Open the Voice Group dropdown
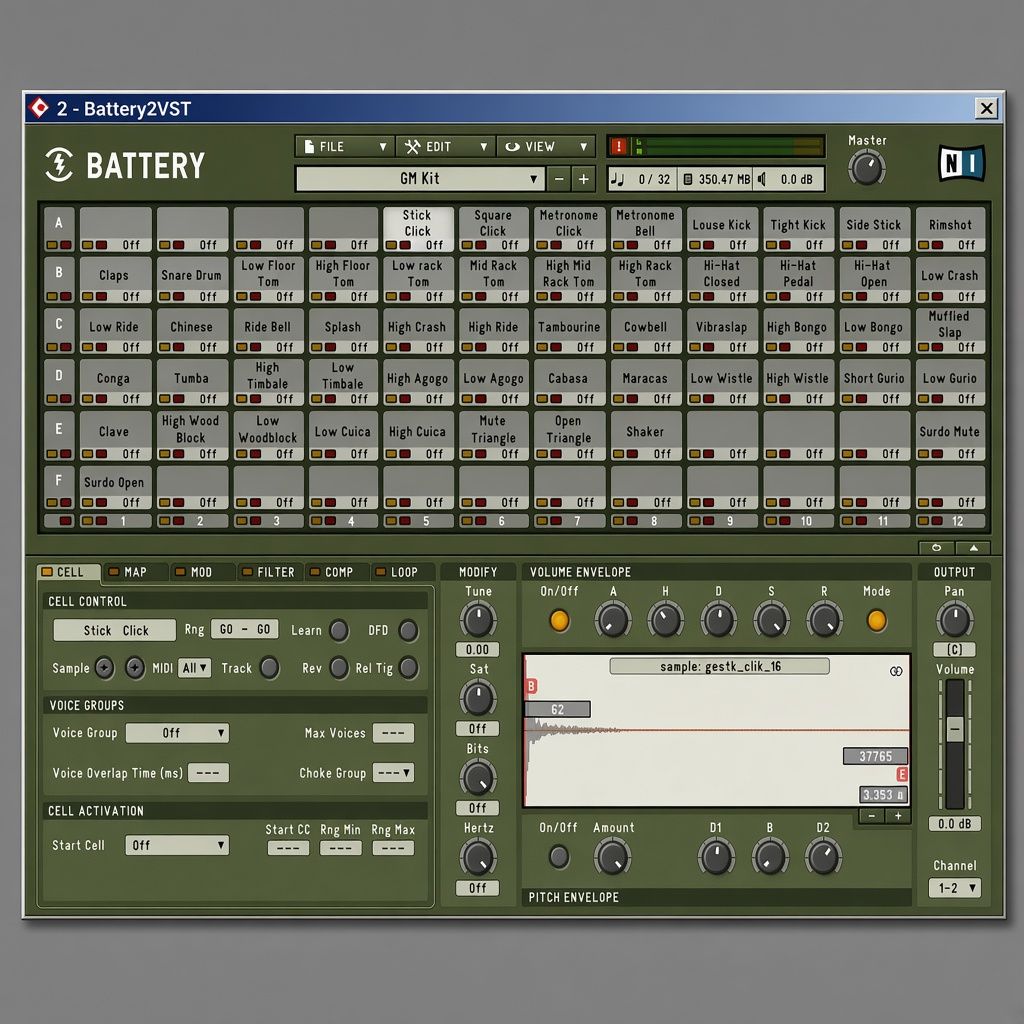Screen dimensions: 1024x1024 click(x=177, y=733)
